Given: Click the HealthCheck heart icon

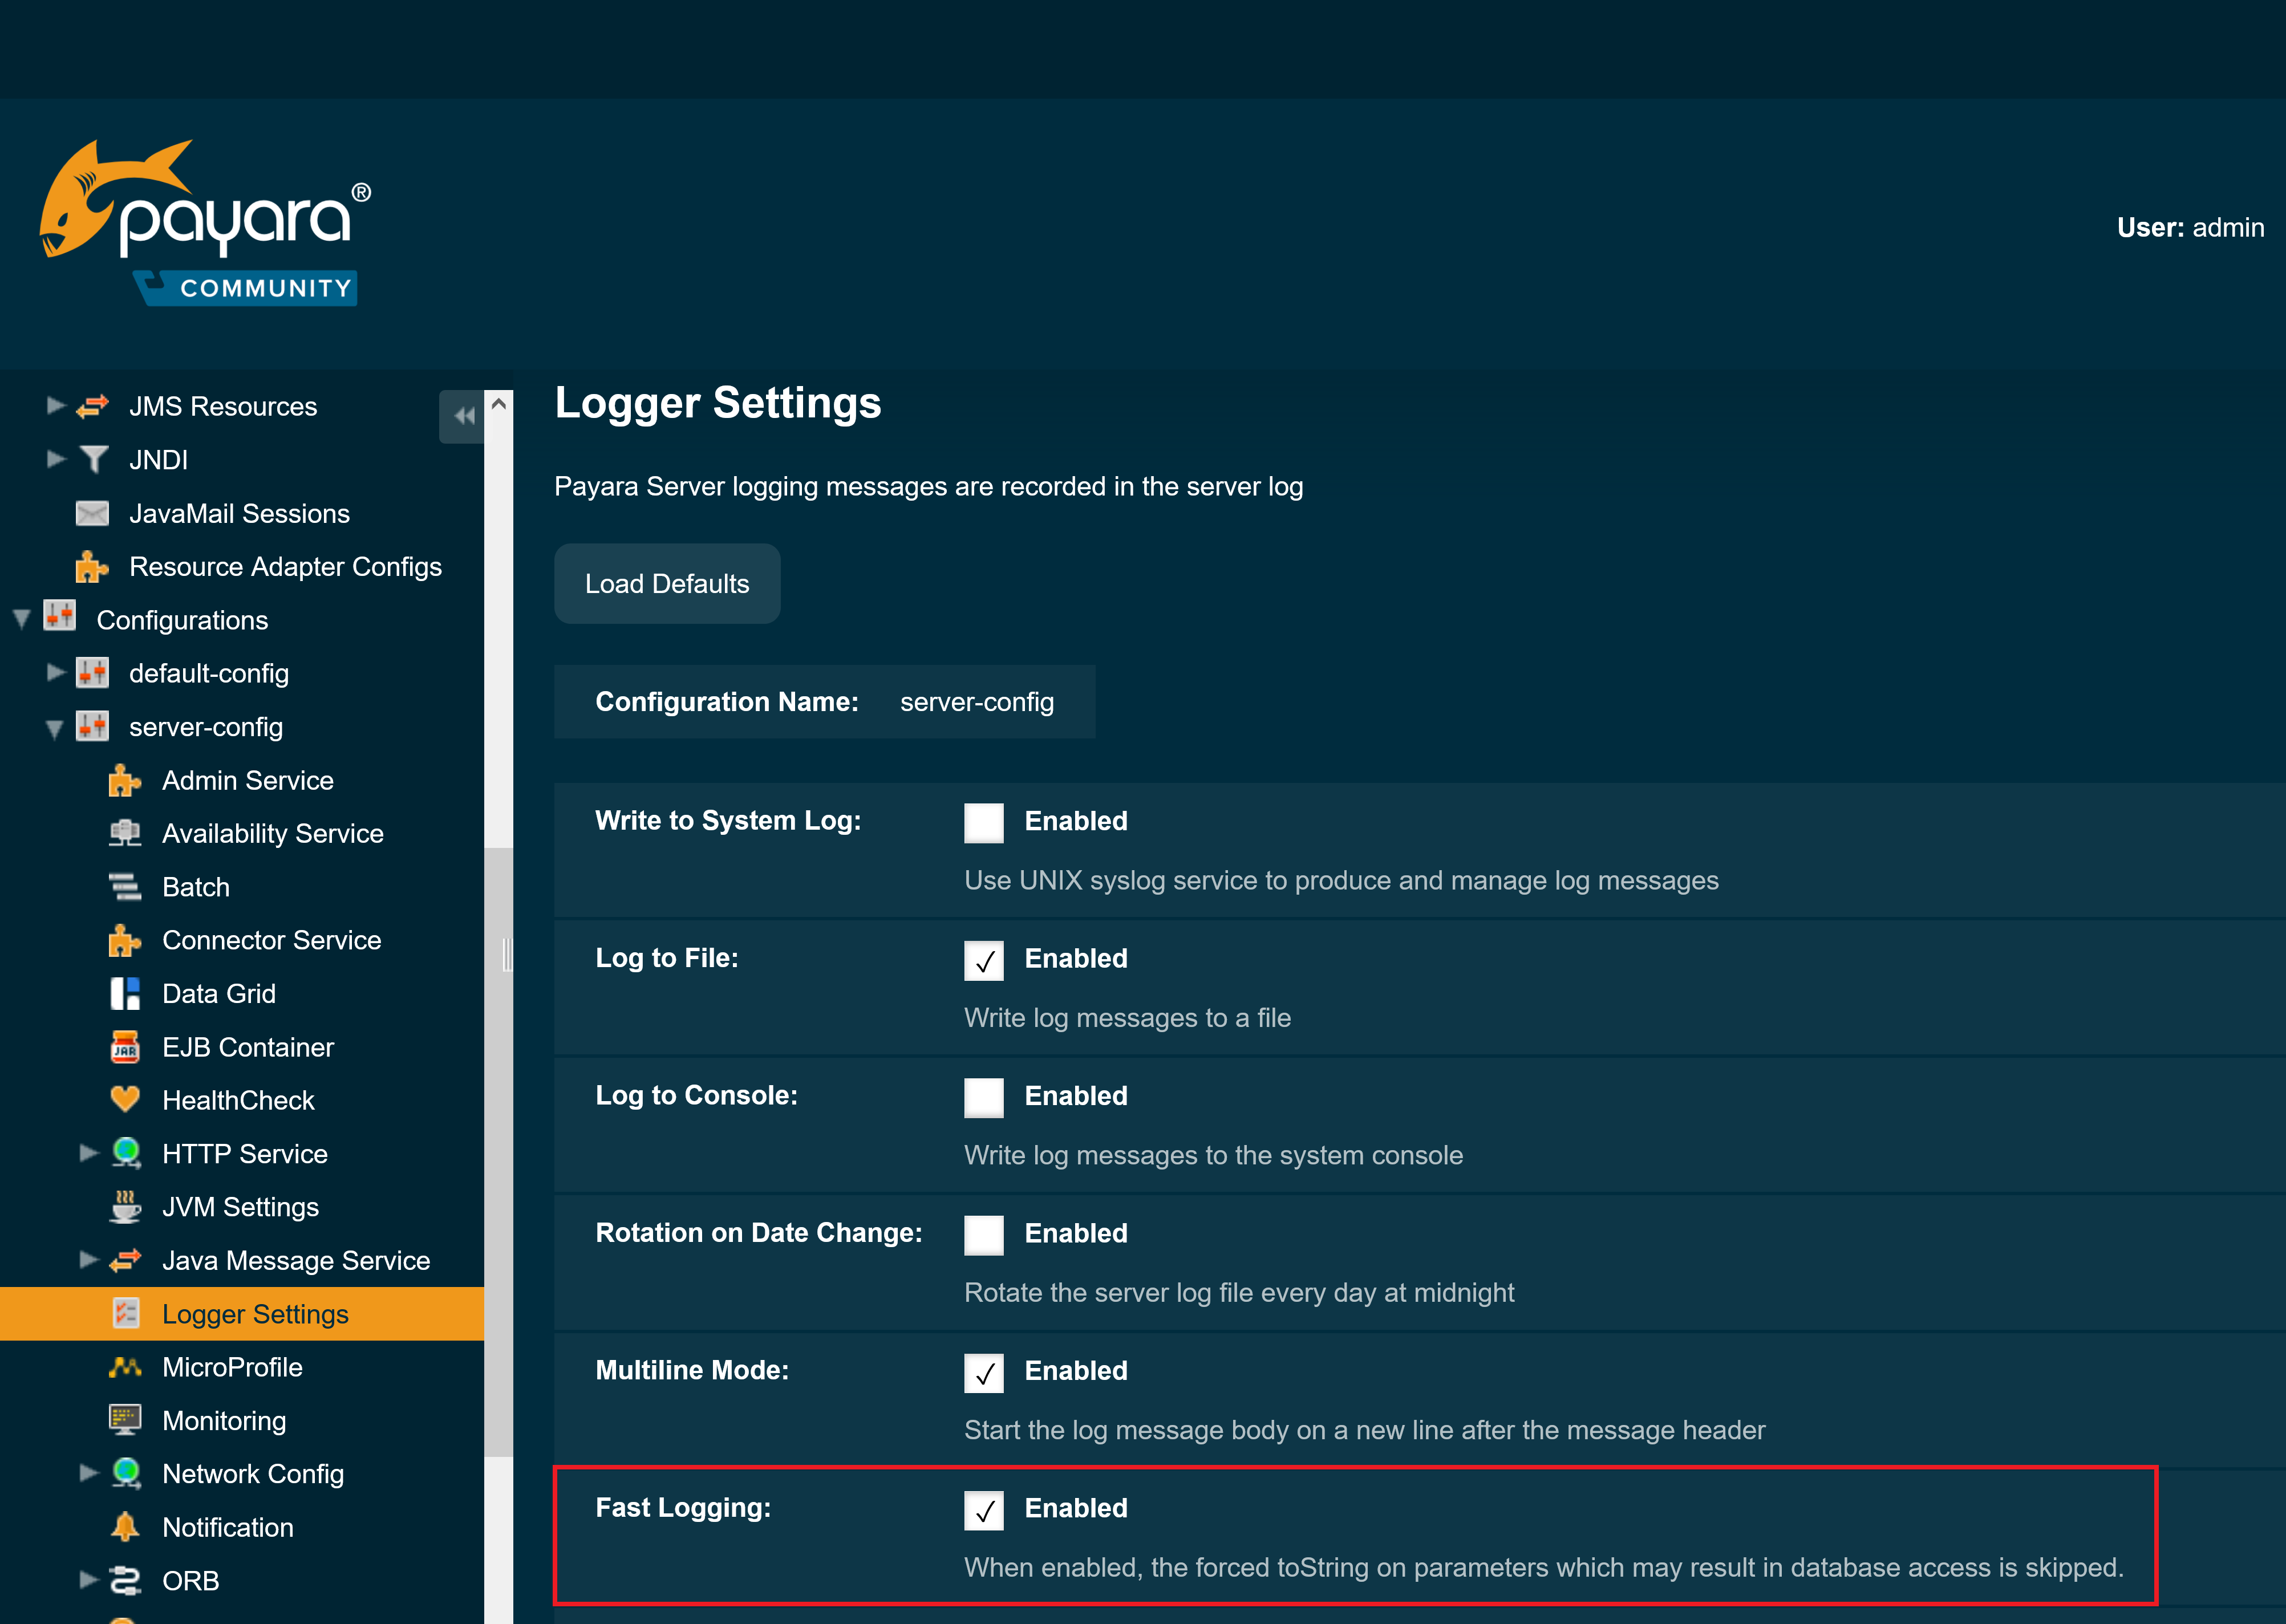Looking at the screenshot, I should click(x=126, y=1100).
